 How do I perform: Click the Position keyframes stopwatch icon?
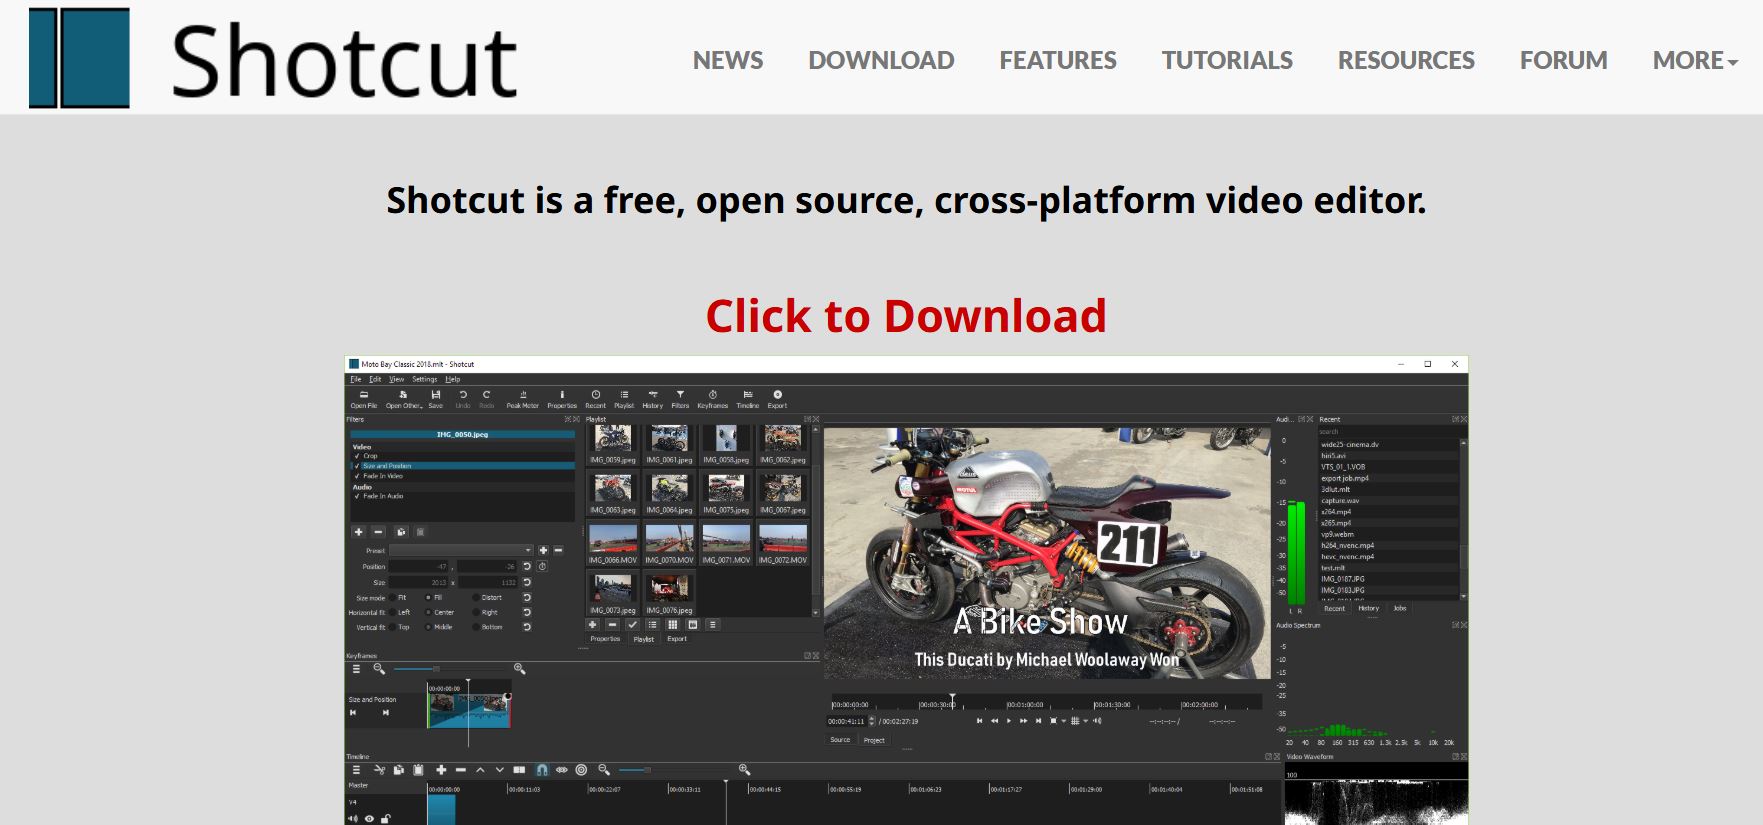coord(542,566)
